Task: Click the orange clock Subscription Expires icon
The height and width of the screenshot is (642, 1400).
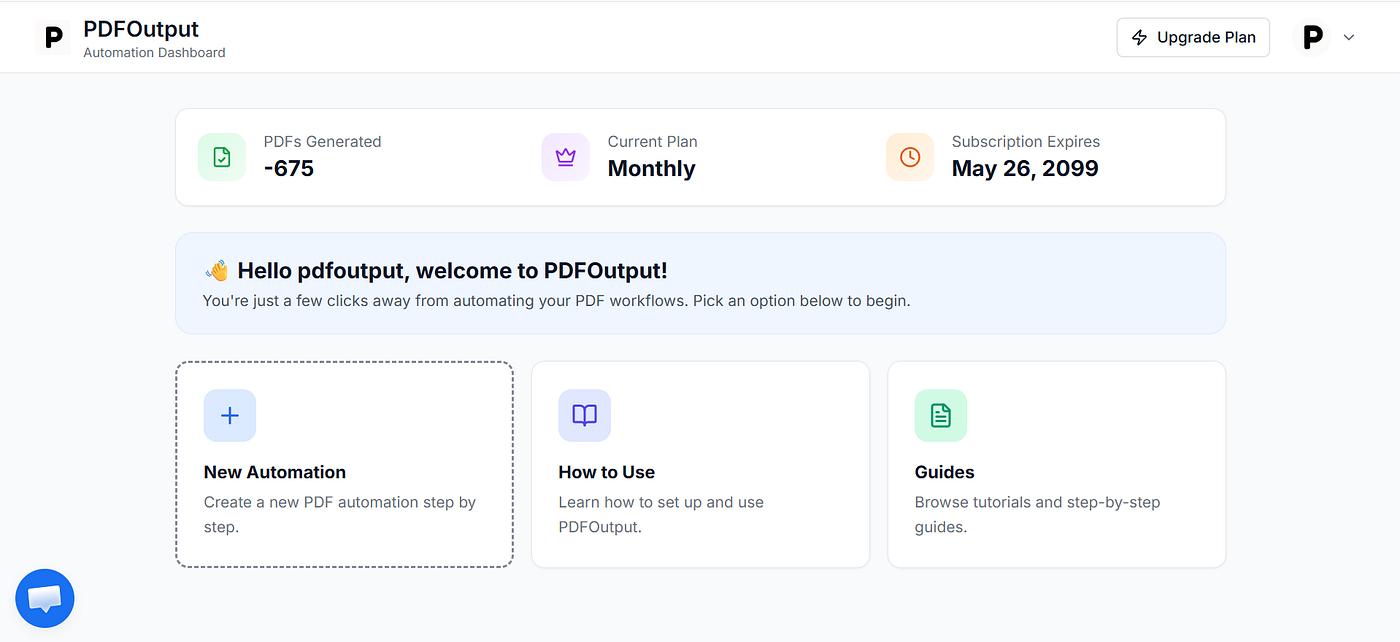Action: pos(910,157)
